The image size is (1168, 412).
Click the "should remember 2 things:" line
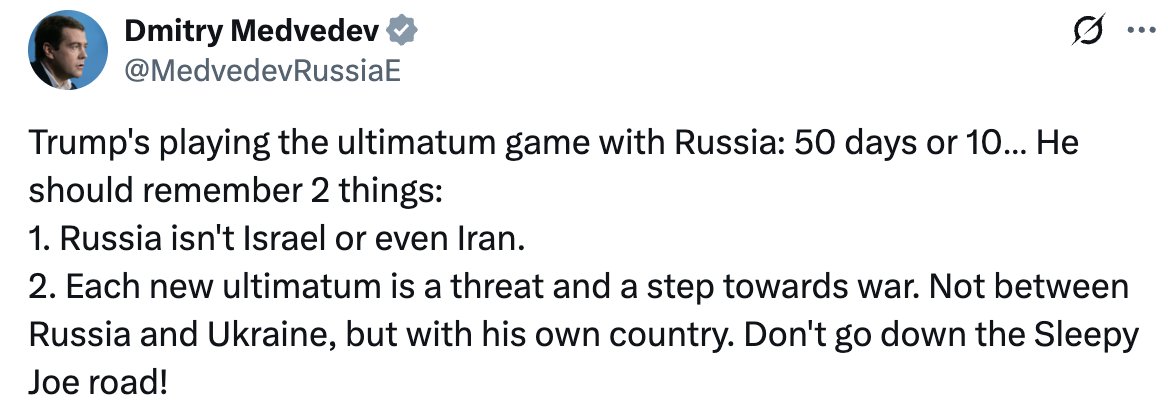[x=234, y=192]
